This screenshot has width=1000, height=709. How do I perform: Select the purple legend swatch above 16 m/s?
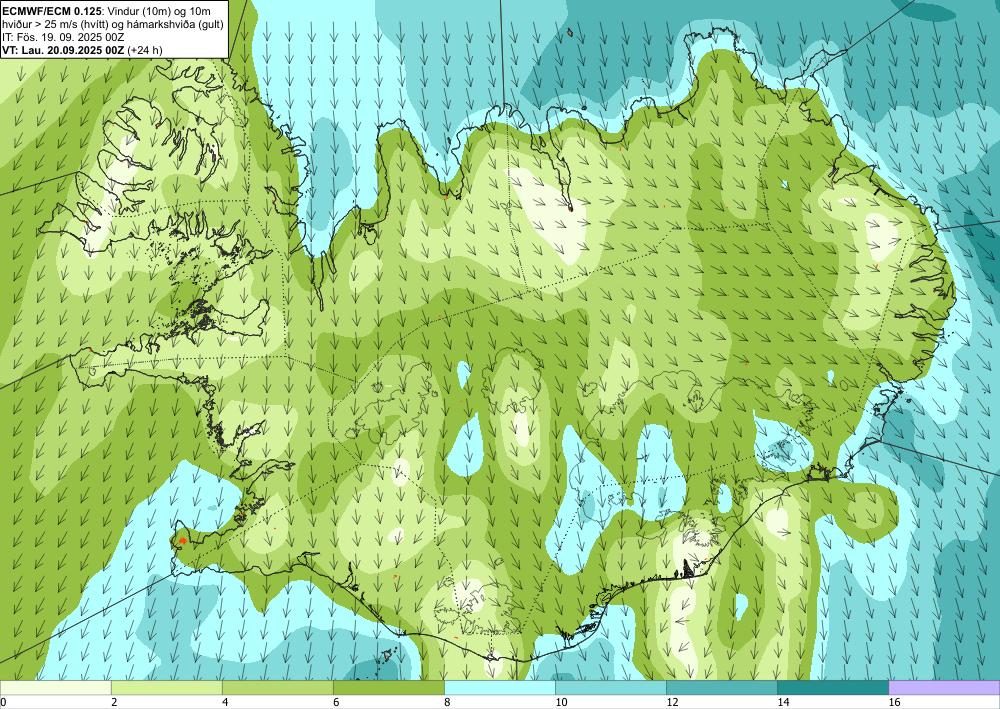pyautogui.click(x=945, y=688)
